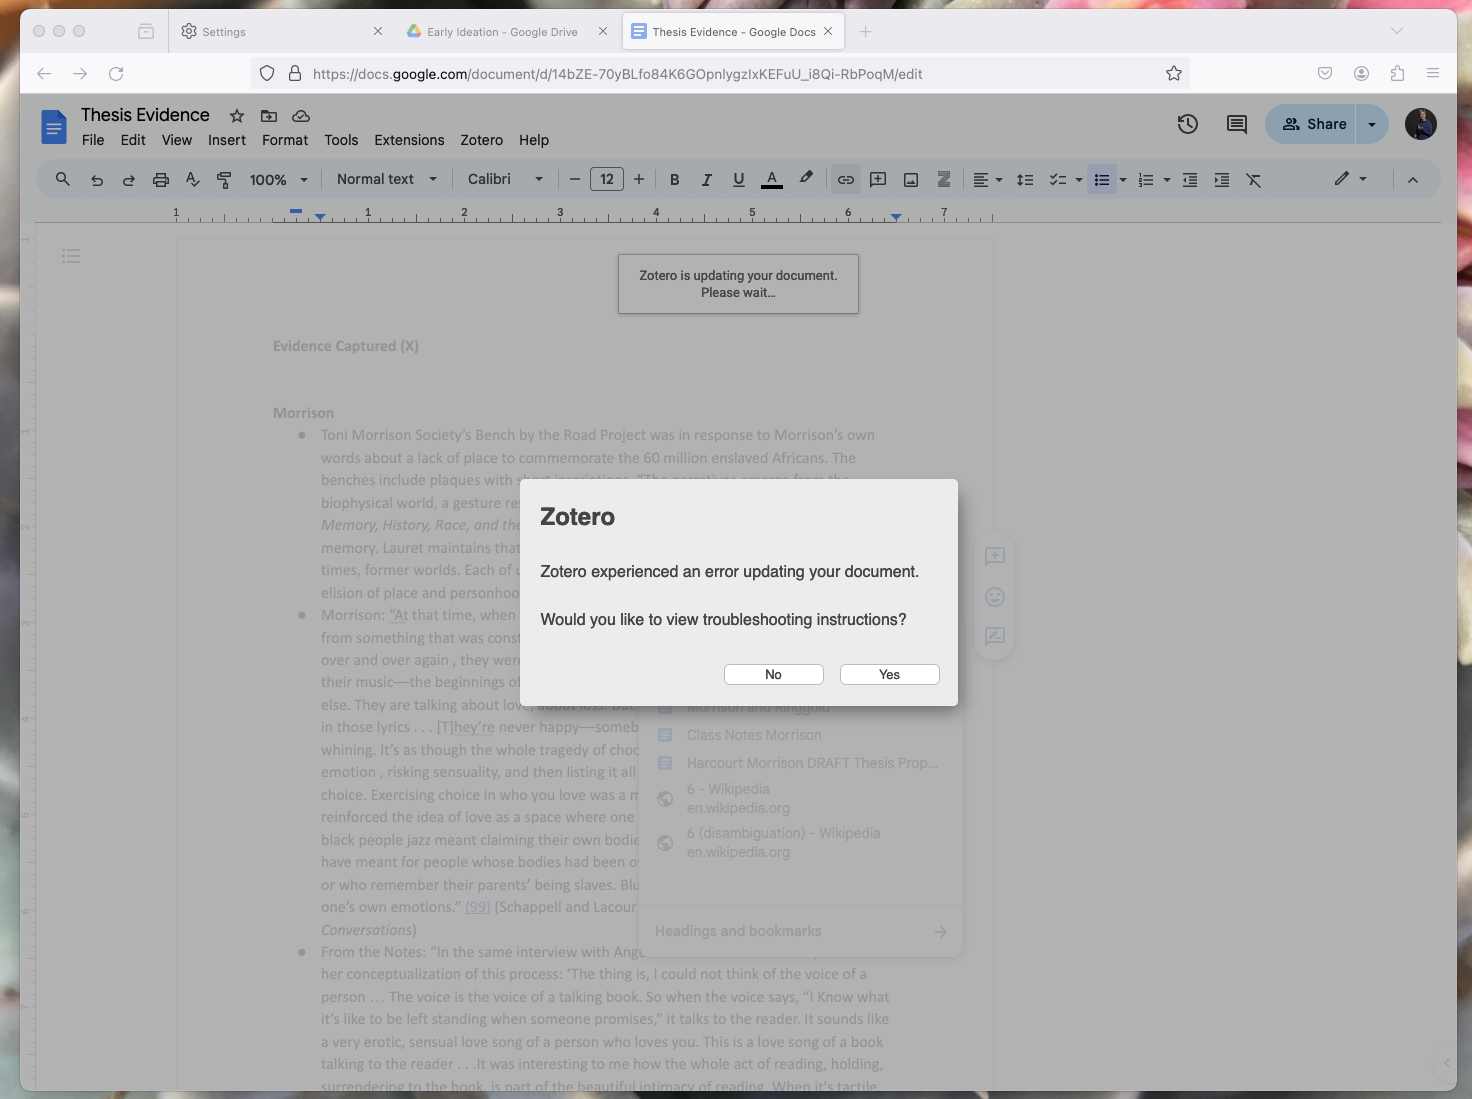The height and width of the screenshot is (1099, 1472).
Task: Expand bulleted list options arrow
Action: coord(1123,180)
